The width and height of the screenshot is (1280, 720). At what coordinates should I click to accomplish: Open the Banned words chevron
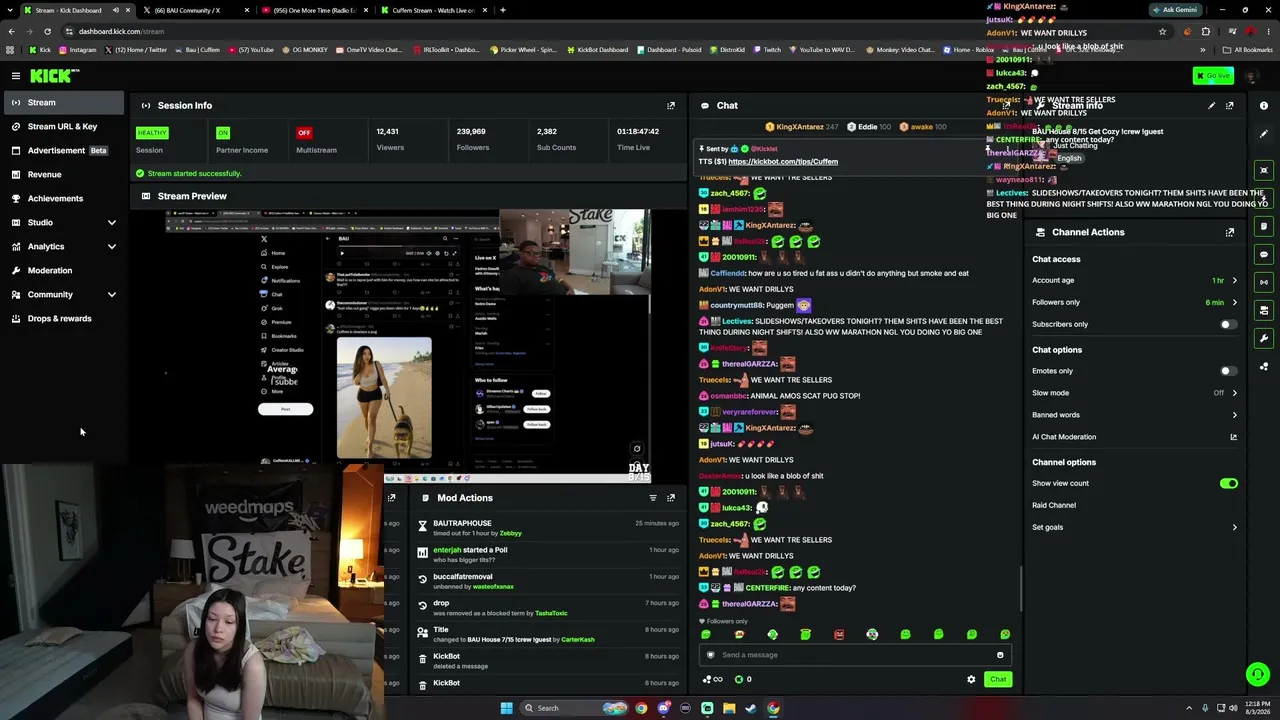coord(1234,415)
